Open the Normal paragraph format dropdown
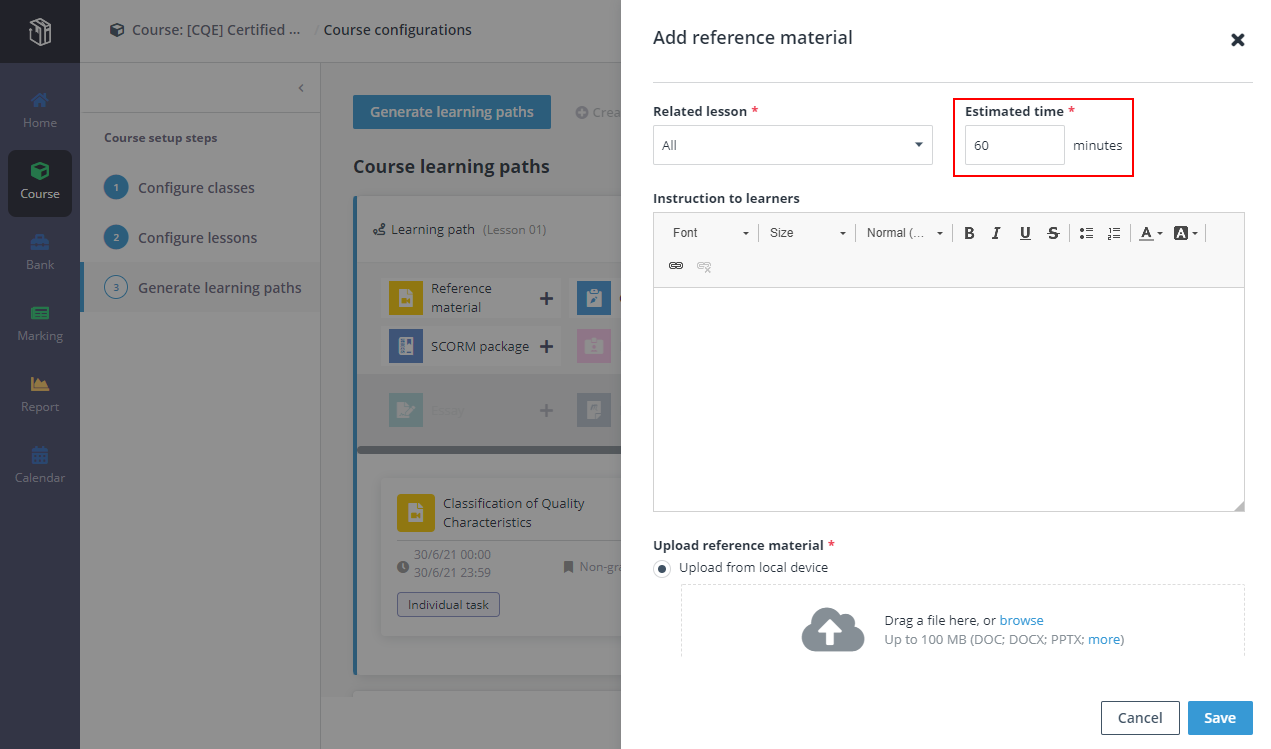The width and height of the screenshot is (1271, 749). point(904,233)
